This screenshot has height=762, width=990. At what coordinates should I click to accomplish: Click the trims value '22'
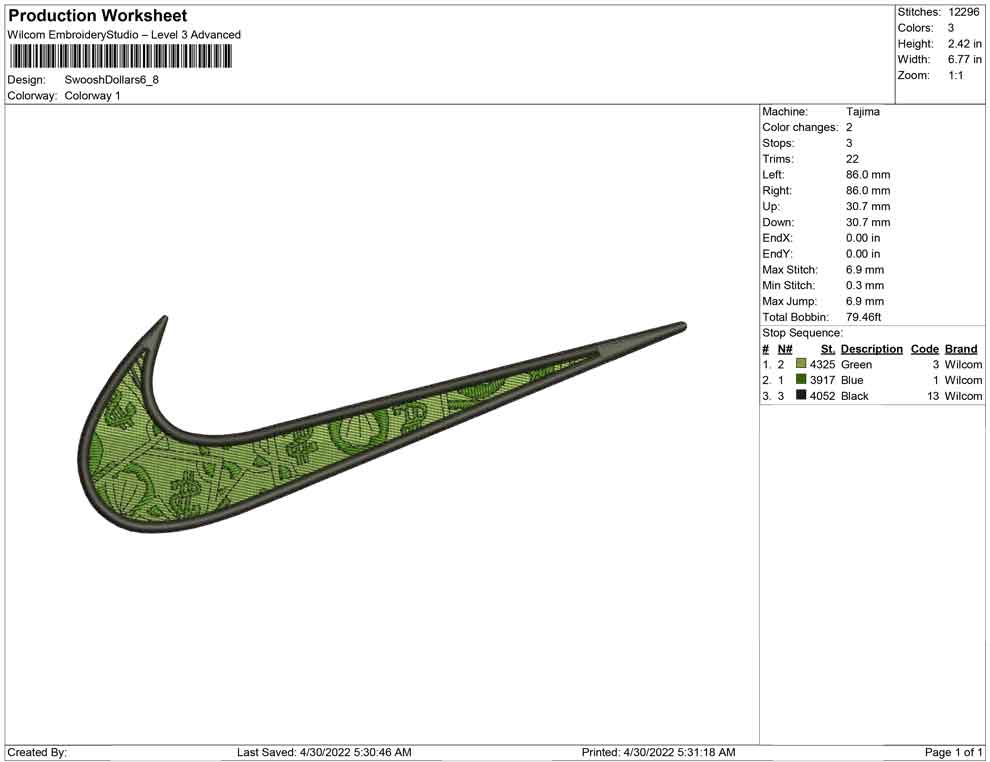(x=852, y=159)
